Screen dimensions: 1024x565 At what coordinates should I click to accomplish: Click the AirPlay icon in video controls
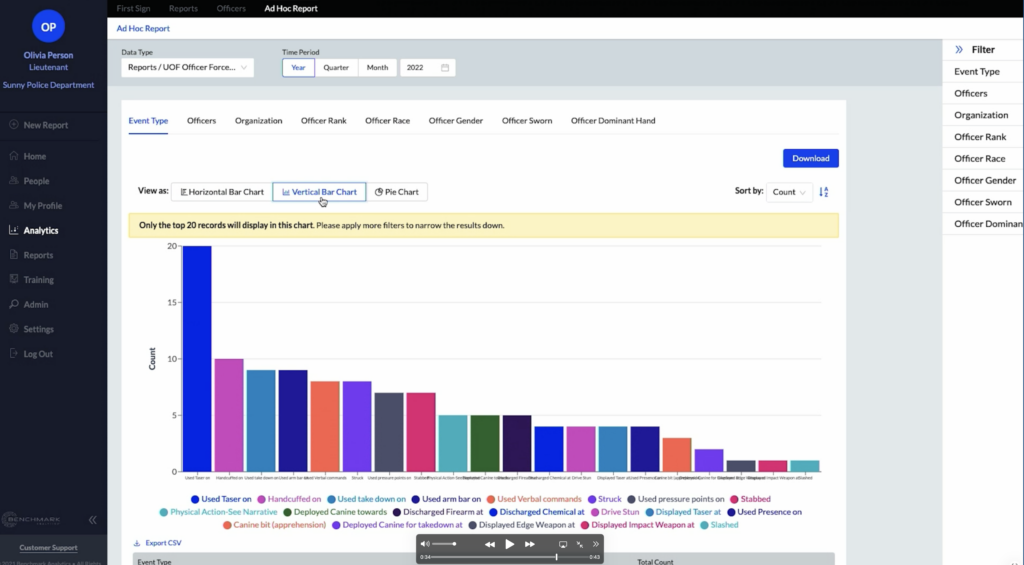[562, 544]
